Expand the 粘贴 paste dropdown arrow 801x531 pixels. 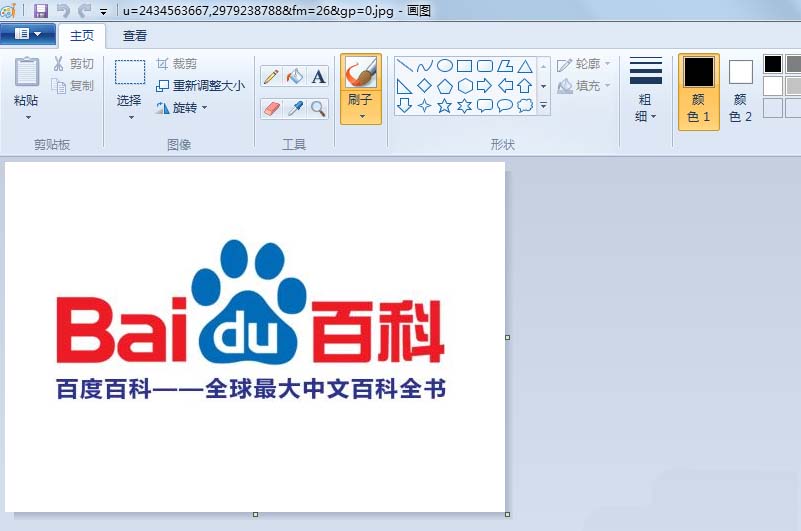pyautogui.click(x=28, y=118)
